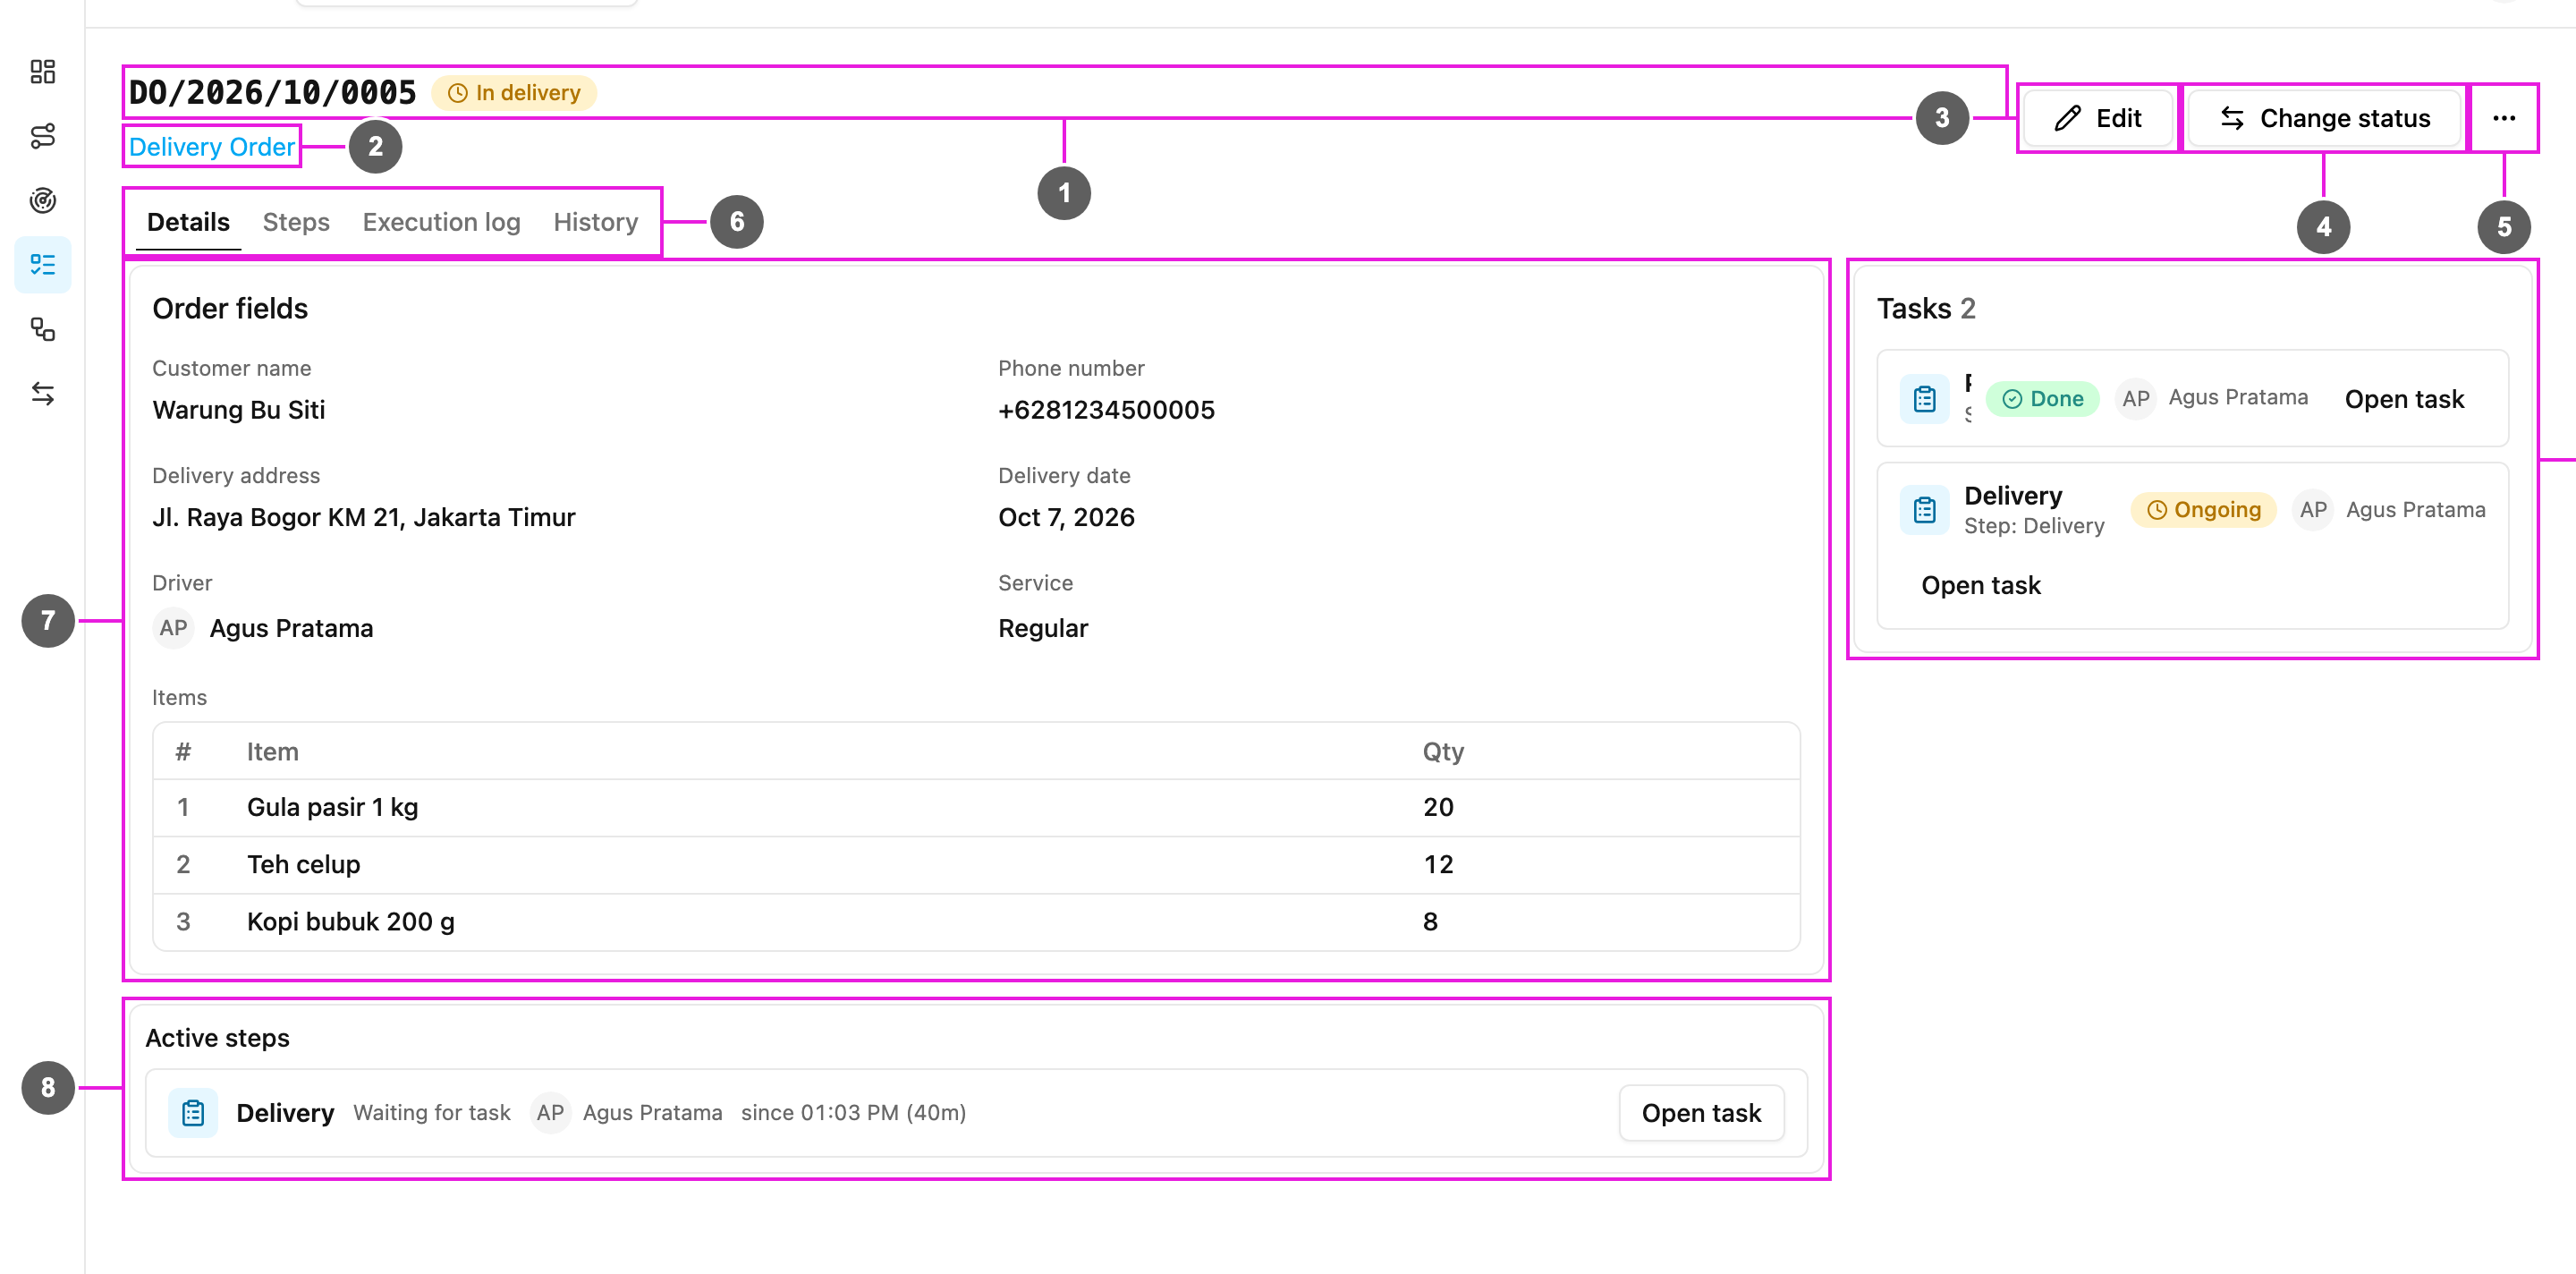Select the order number DO/2026/10/0005
The width and height of the screenshot is (2576, 1274).
tap(273, 93)
